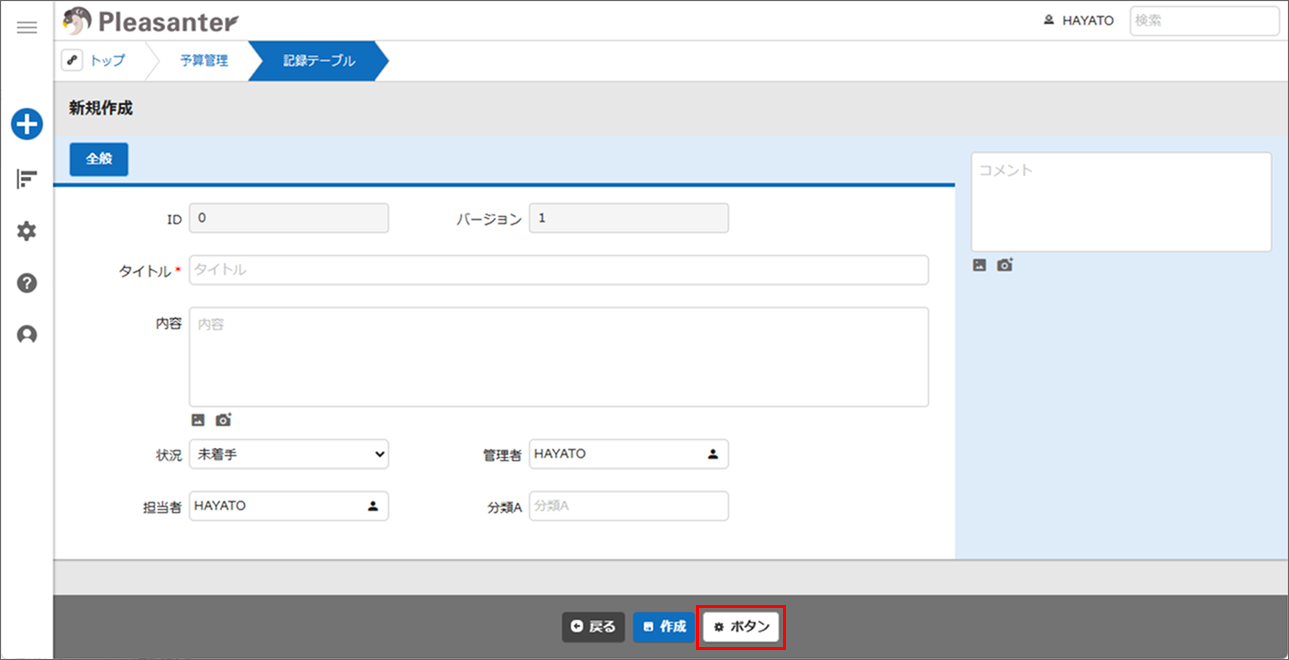Focus the 検索 search box
The image size is (1289, 660).
(x=1204, y=20)
